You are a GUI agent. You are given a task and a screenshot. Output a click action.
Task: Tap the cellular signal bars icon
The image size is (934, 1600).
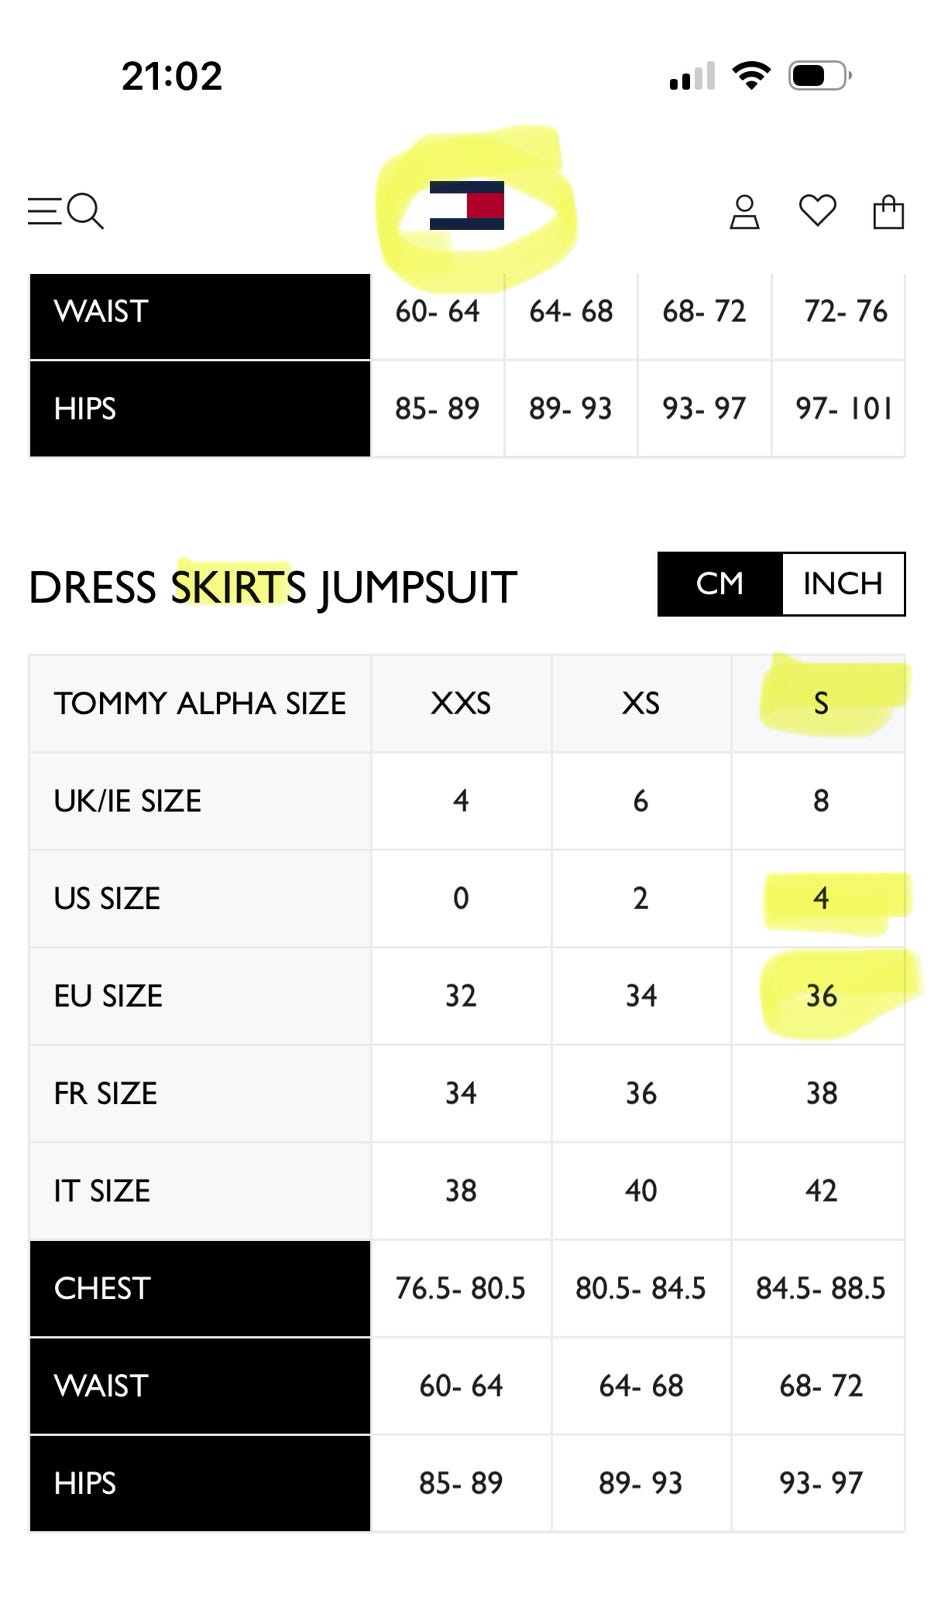[692, 76]
